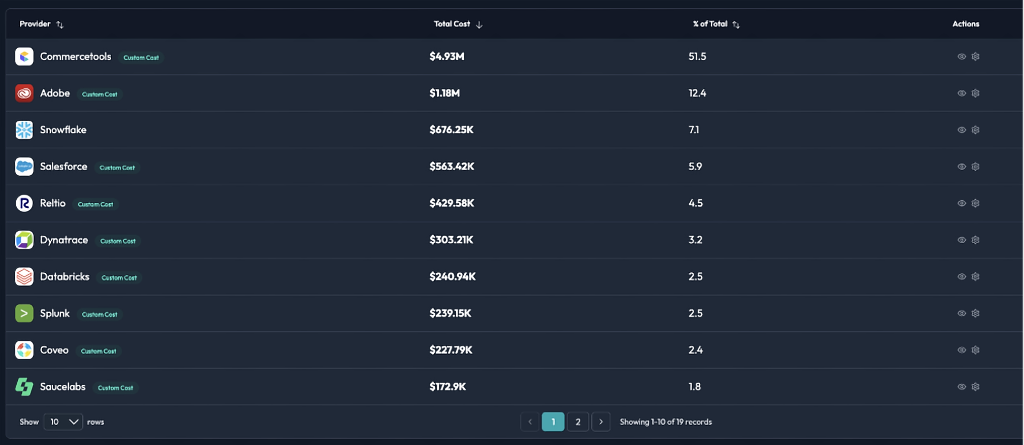1024x445 pixels.
Task: Click Custom Cost badge beside Dynatrace
Action: click(x=118, y=240)
